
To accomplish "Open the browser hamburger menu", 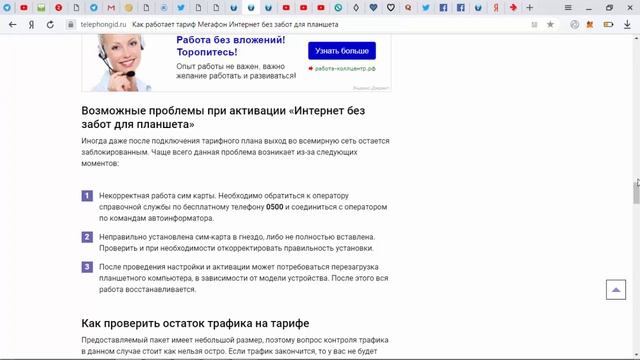I will tap(568, 7).
